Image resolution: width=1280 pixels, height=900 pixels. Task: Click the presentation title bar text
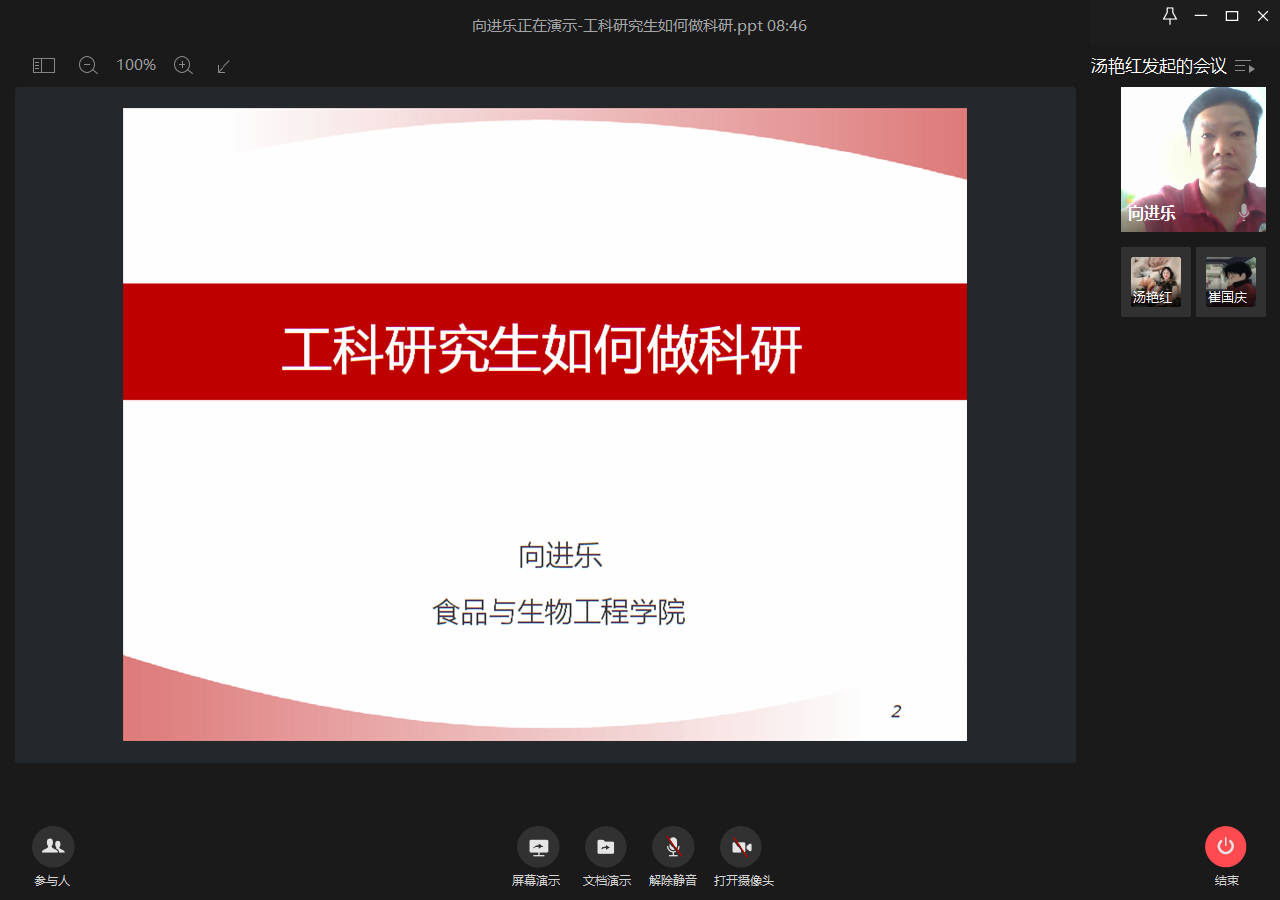pos(640,26)
